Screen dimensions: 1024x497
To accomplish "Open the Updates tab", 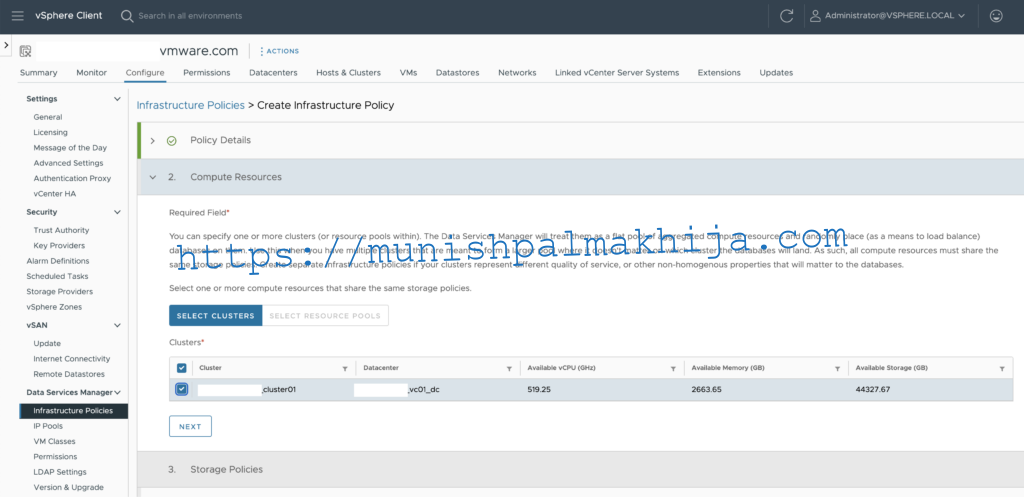I will (776, 72).
